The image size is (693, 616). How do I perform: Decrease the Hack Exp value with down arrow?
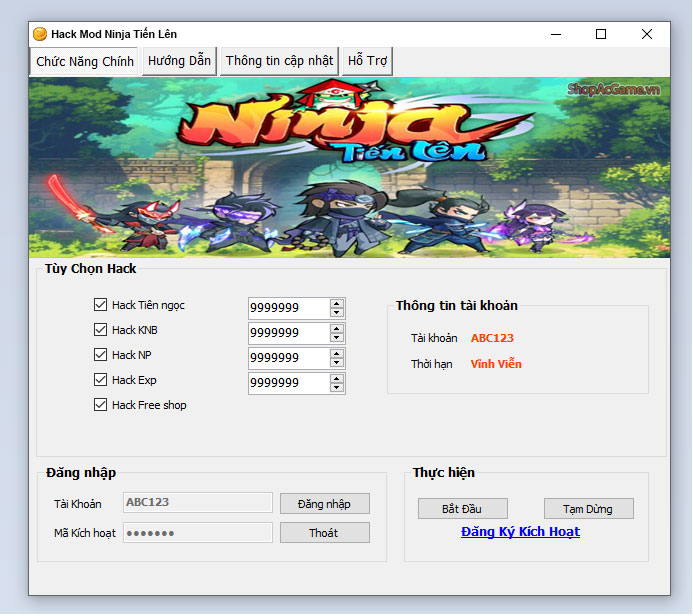click(337, 388)
